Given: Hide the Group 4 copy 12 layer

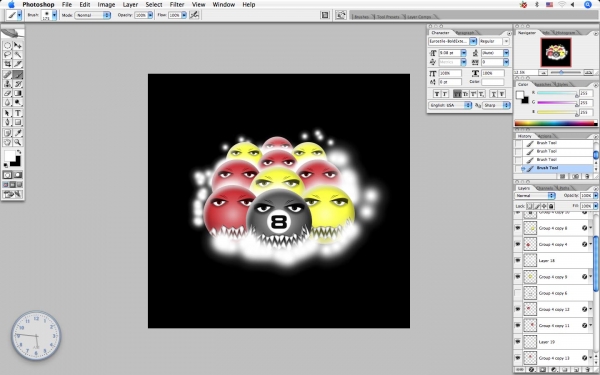Looking at the screenshot, I should tap(518, 309).
